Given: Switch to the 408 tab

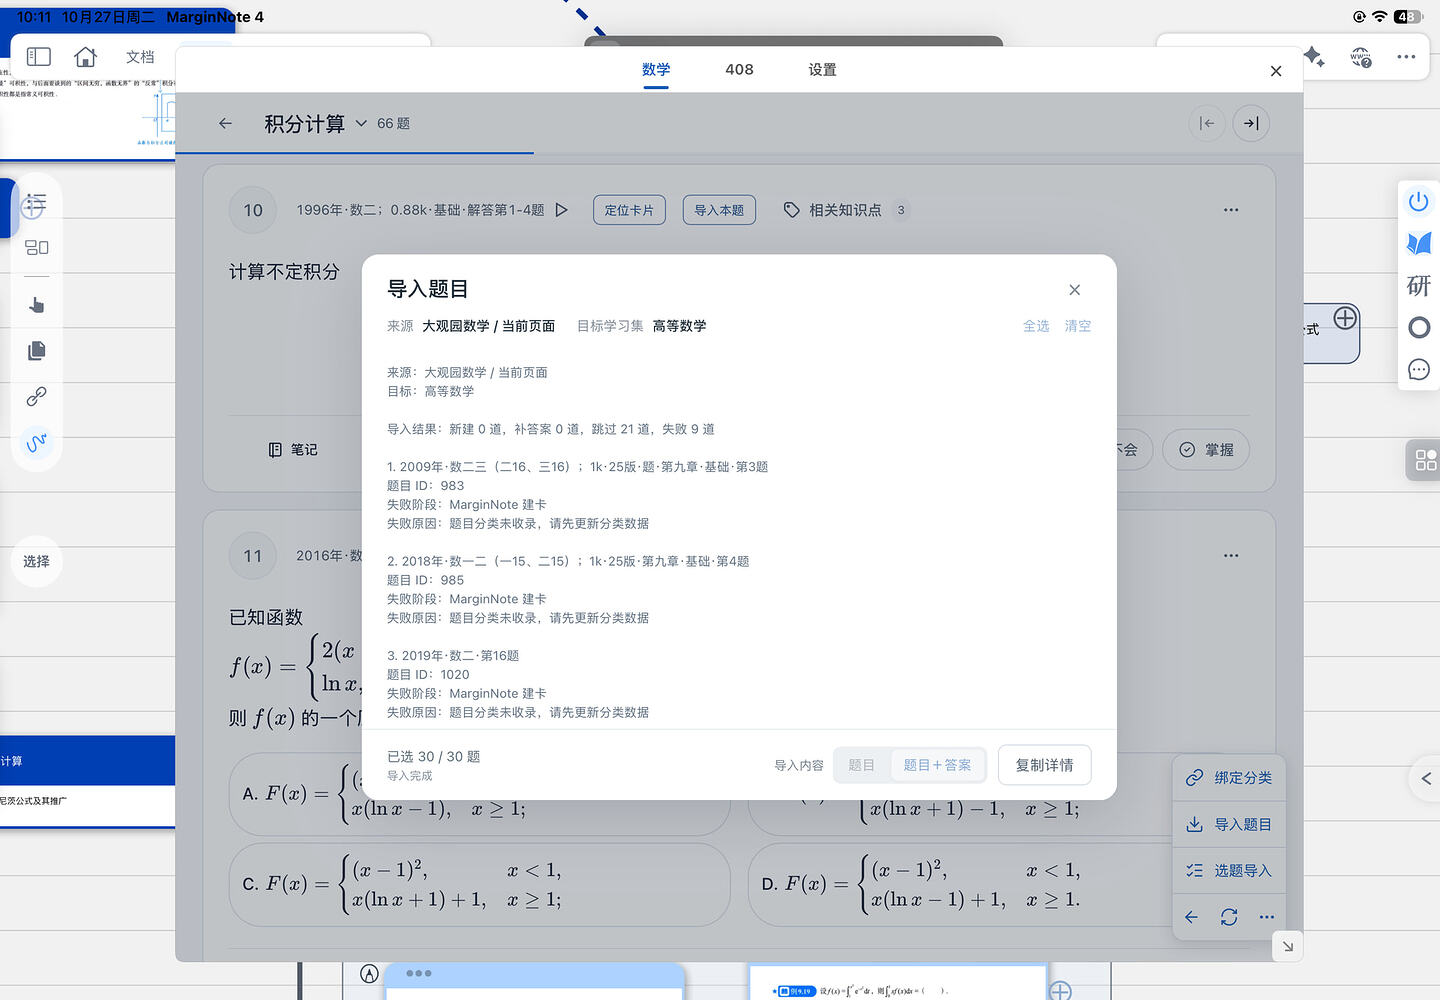Looking at the screenshot, I should (x=739, y=69).
